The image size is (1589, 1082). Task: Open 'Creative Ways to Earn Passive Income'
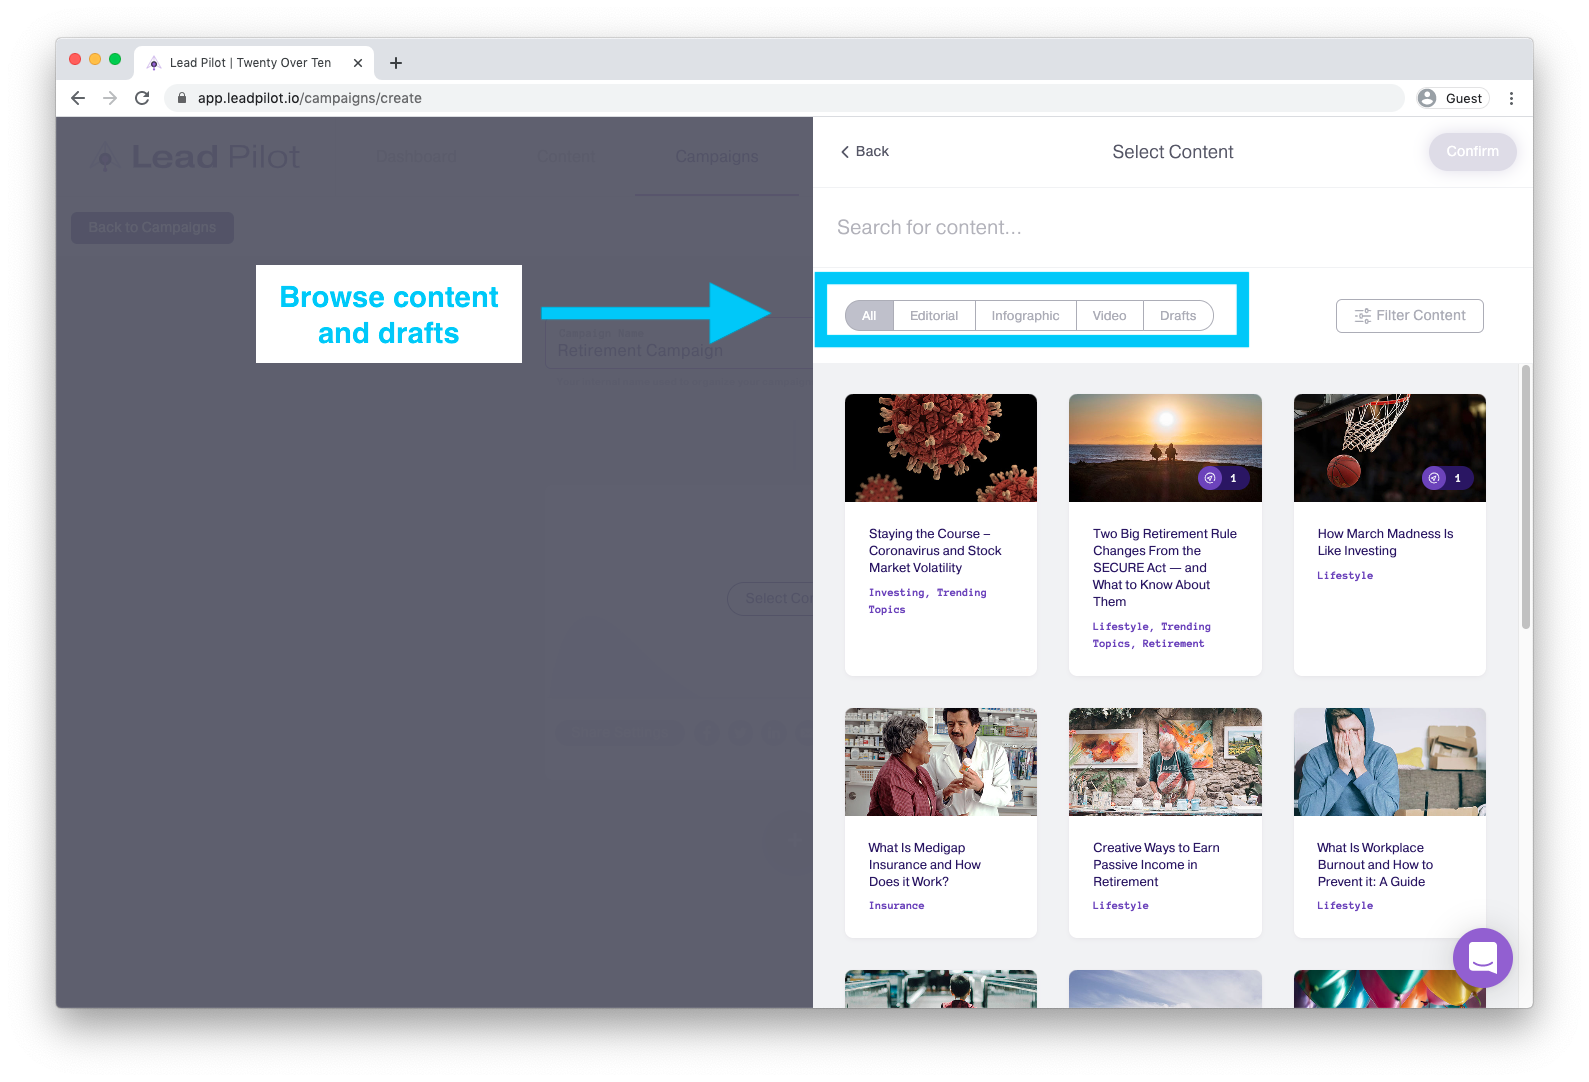coord(1156,865)
